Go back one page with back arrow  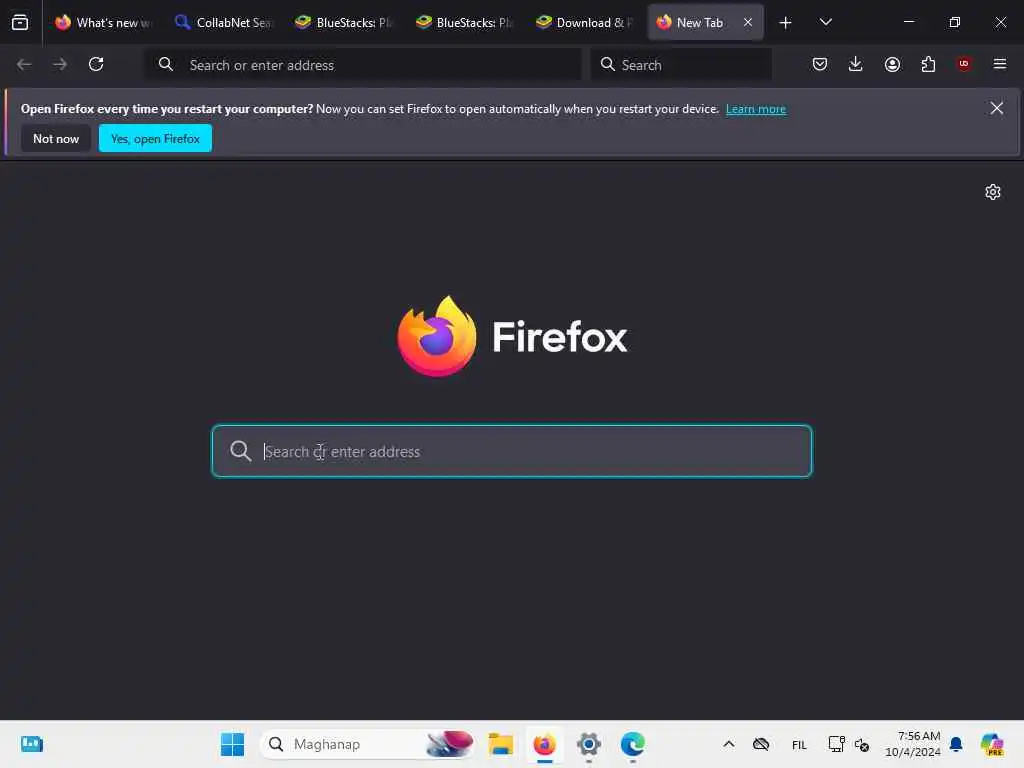pos(24,64)
